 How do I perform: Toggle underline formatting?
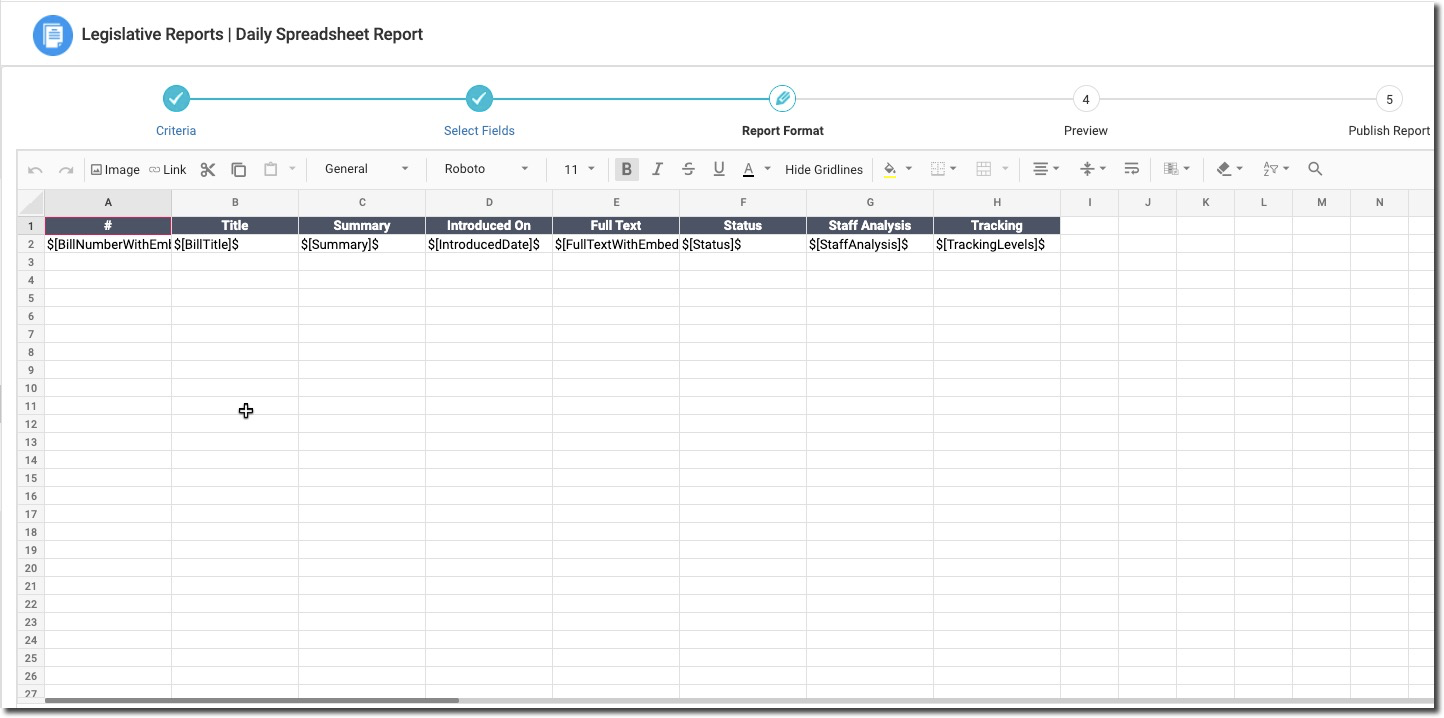pos(719,169)
